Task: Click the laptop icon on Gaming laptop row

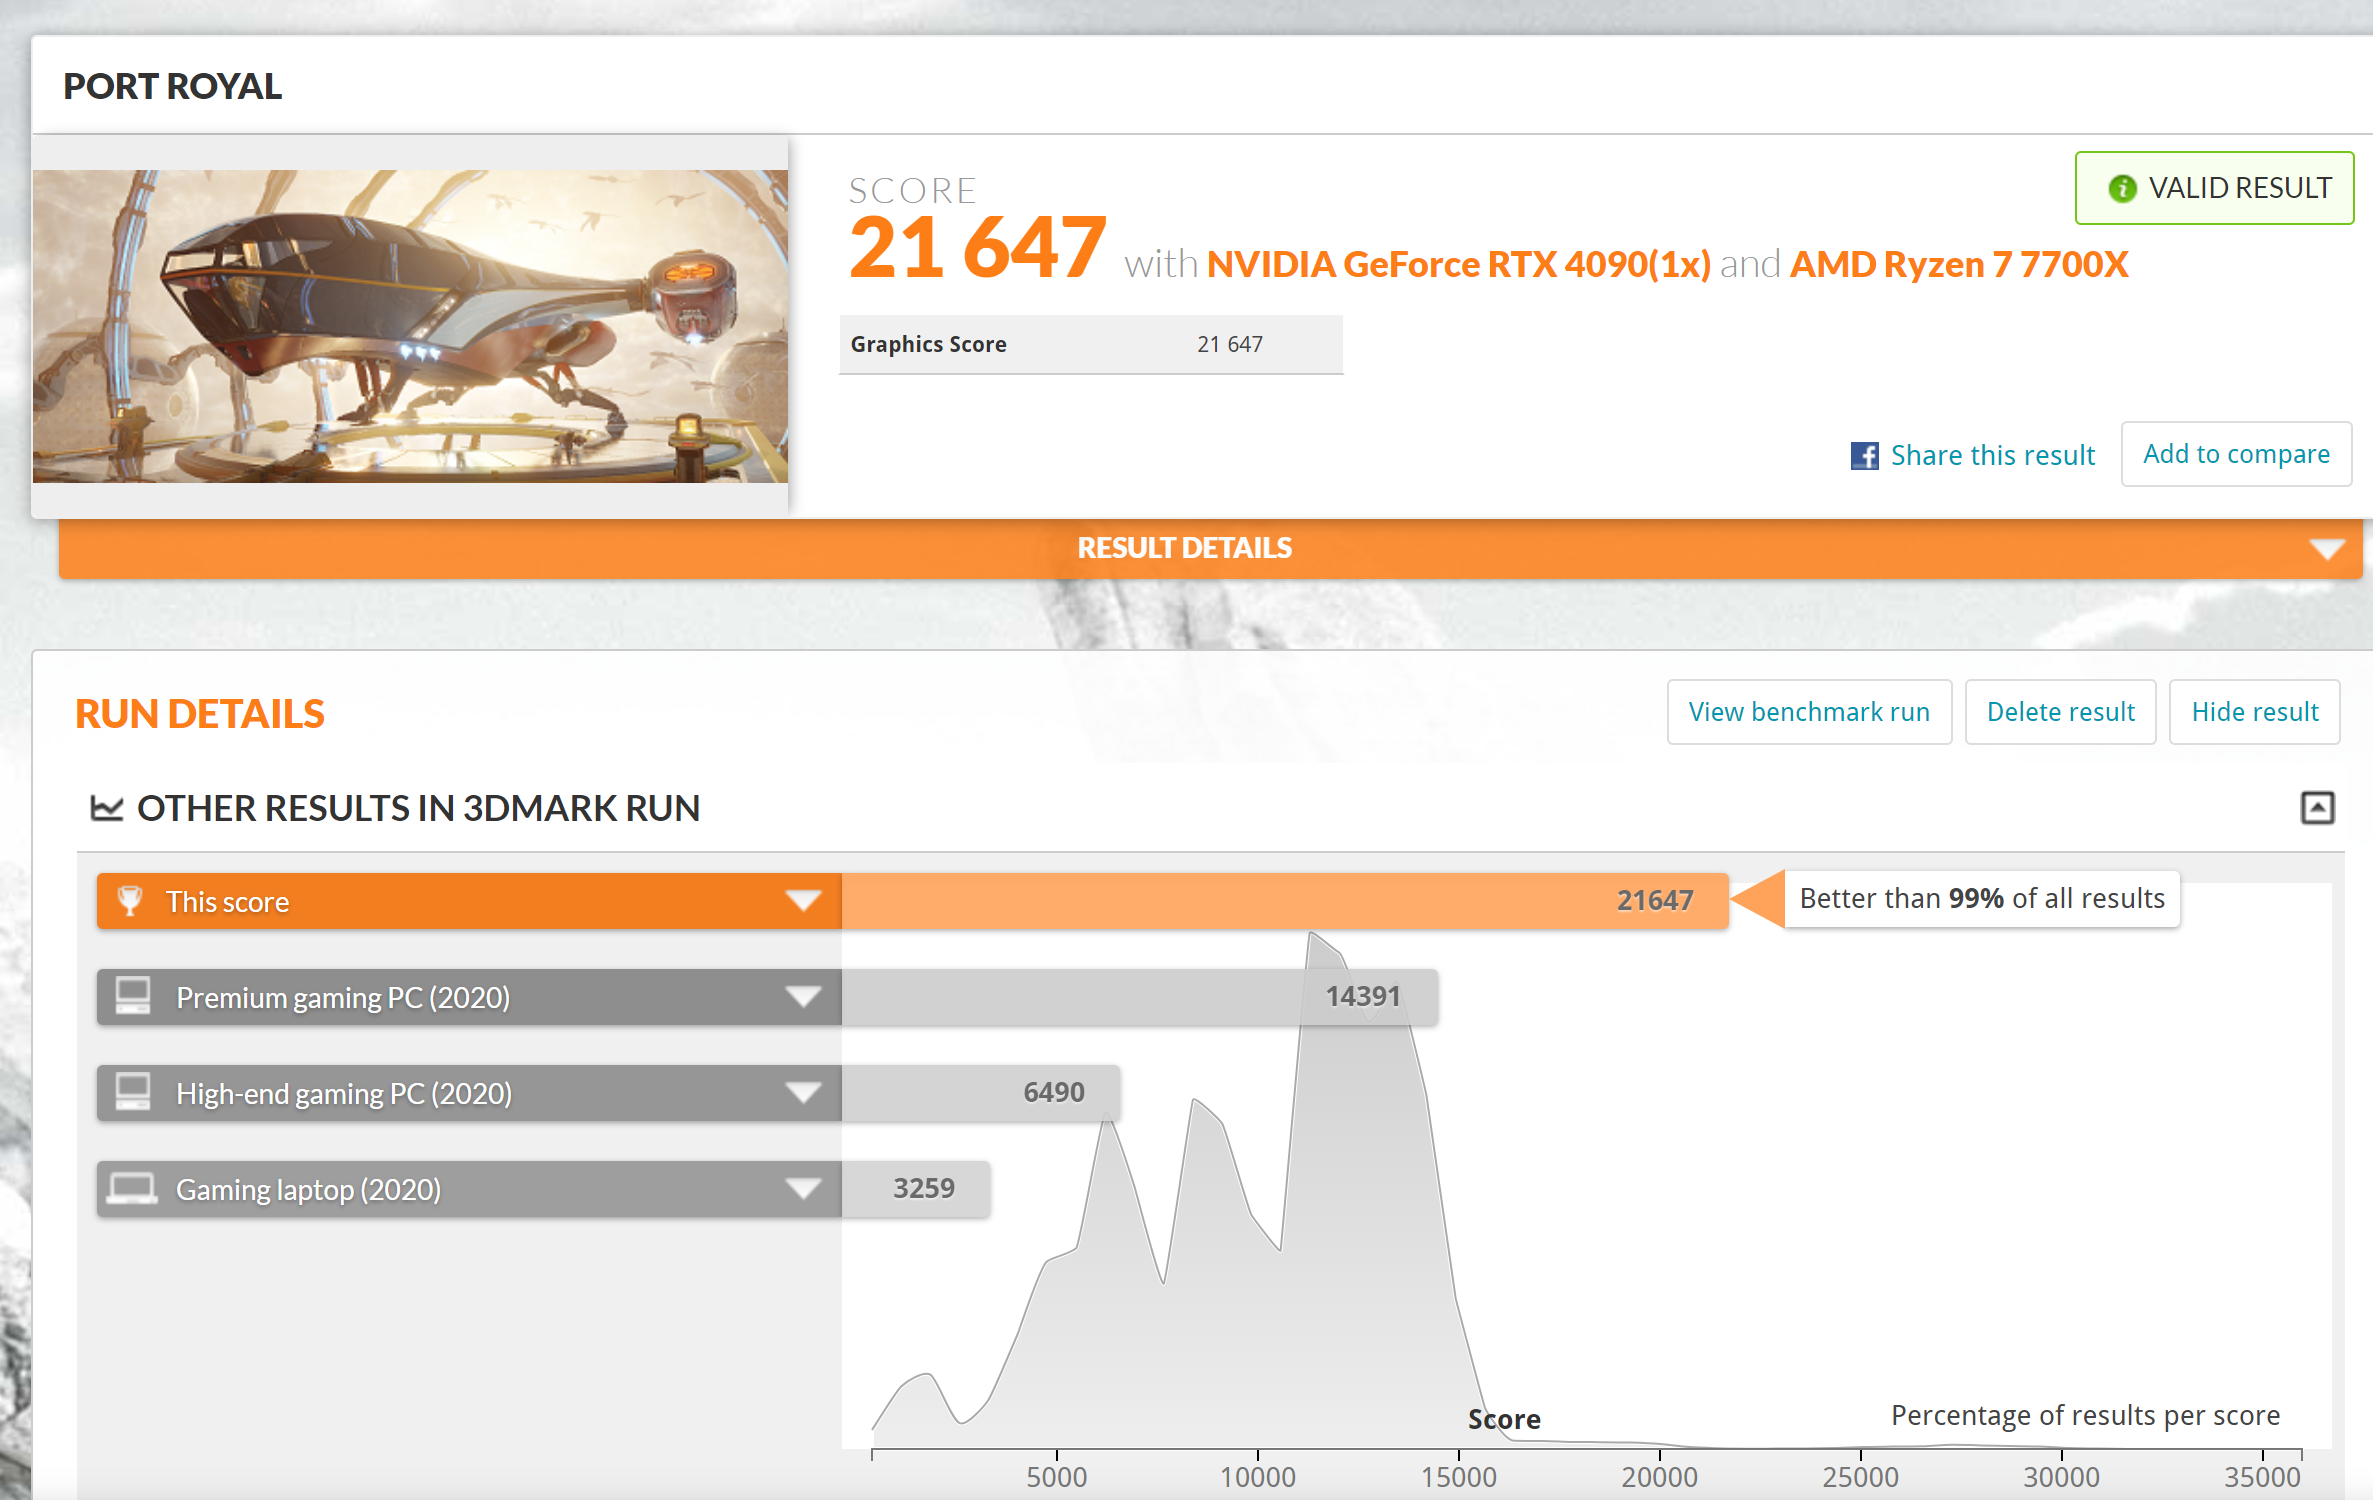Action: (132, 1189)
